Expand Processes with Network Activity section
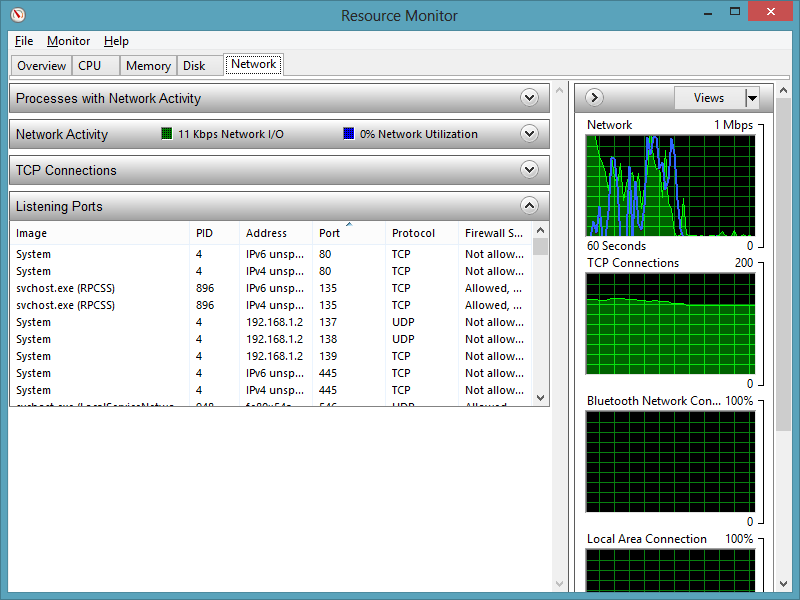Screen dimensions: 800x600 (530, 98)
